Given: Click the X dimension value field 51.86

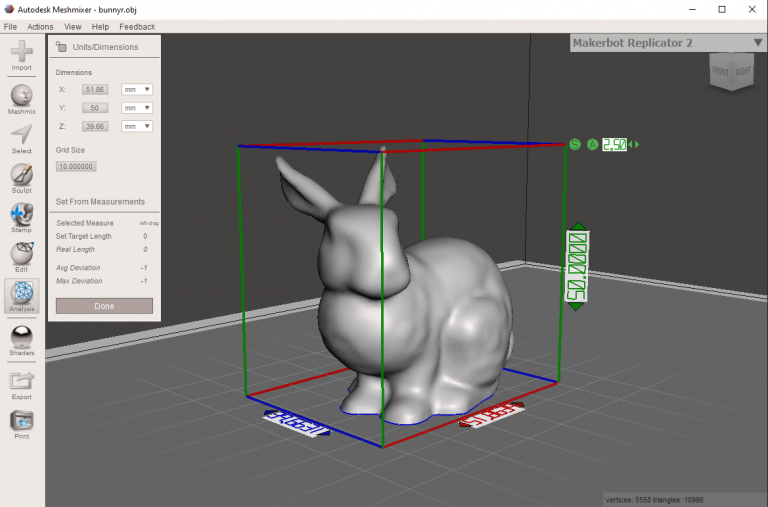Looking at the screenshot, I should tap(95, 90).
